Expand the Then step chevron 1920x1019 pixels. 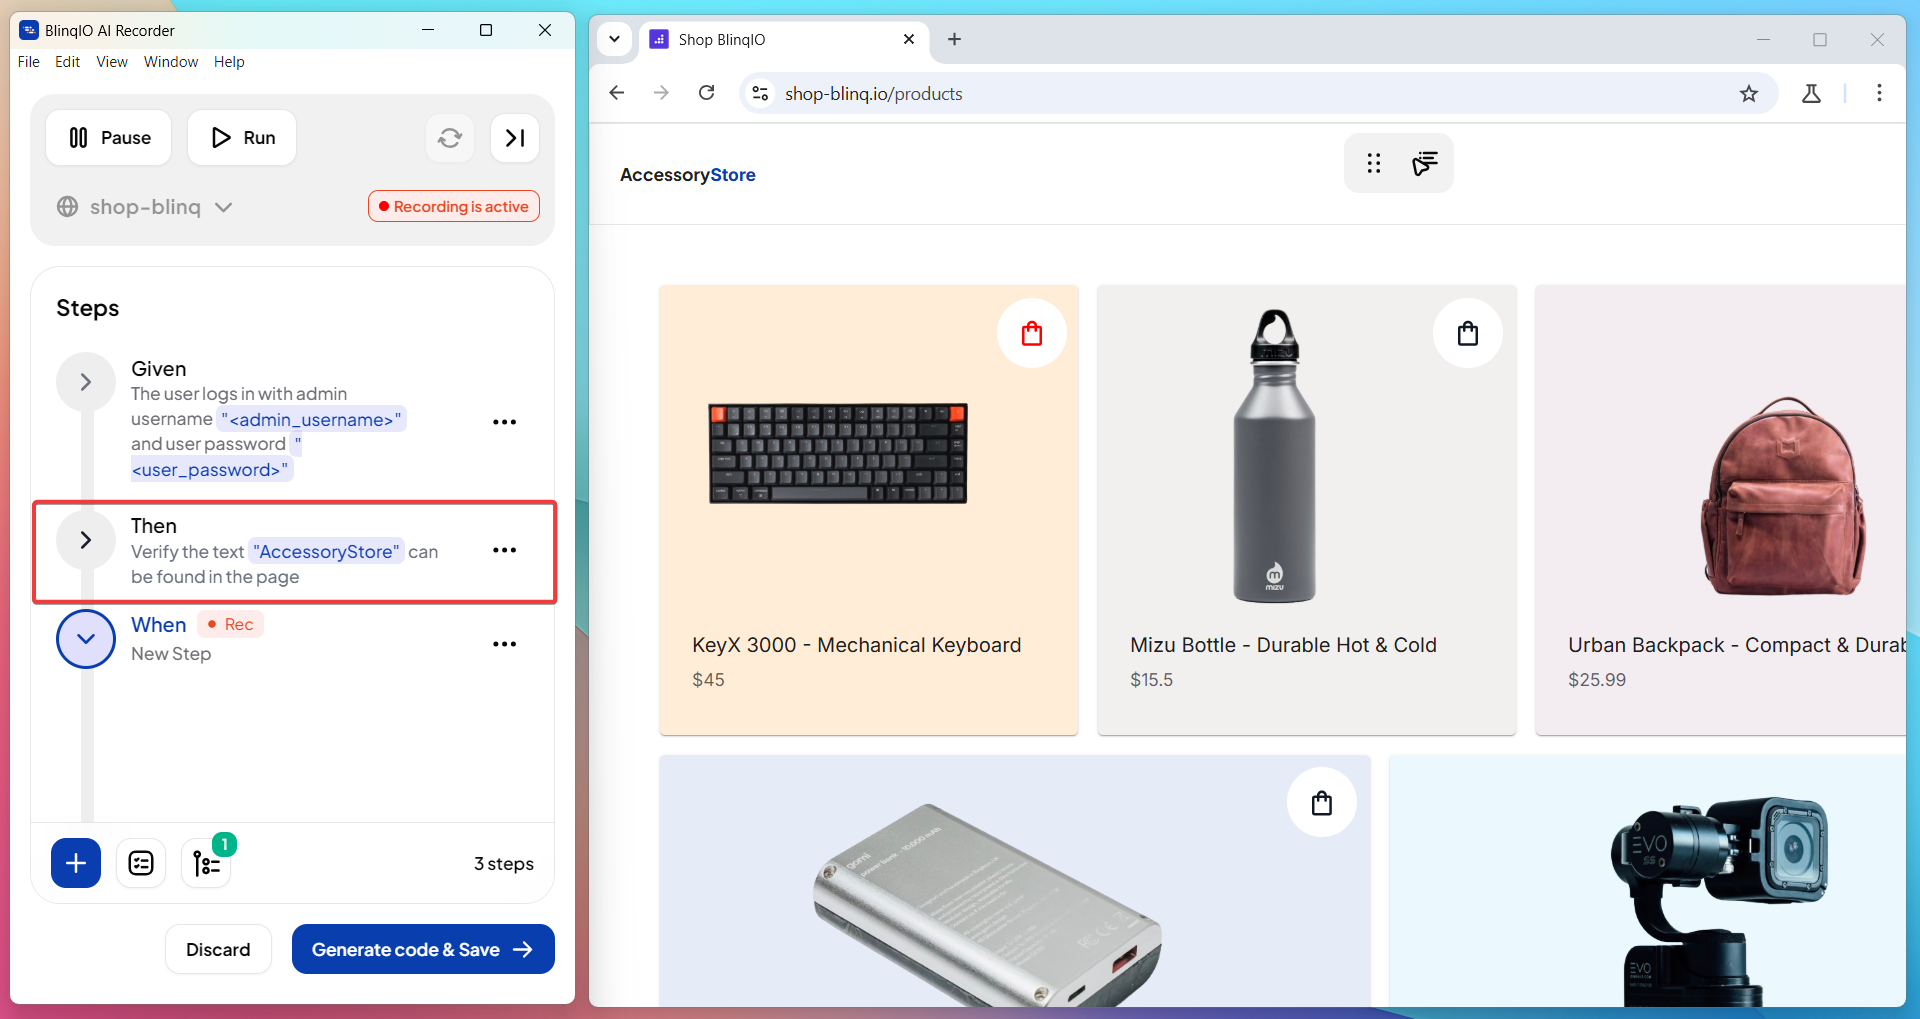point(86,540)
